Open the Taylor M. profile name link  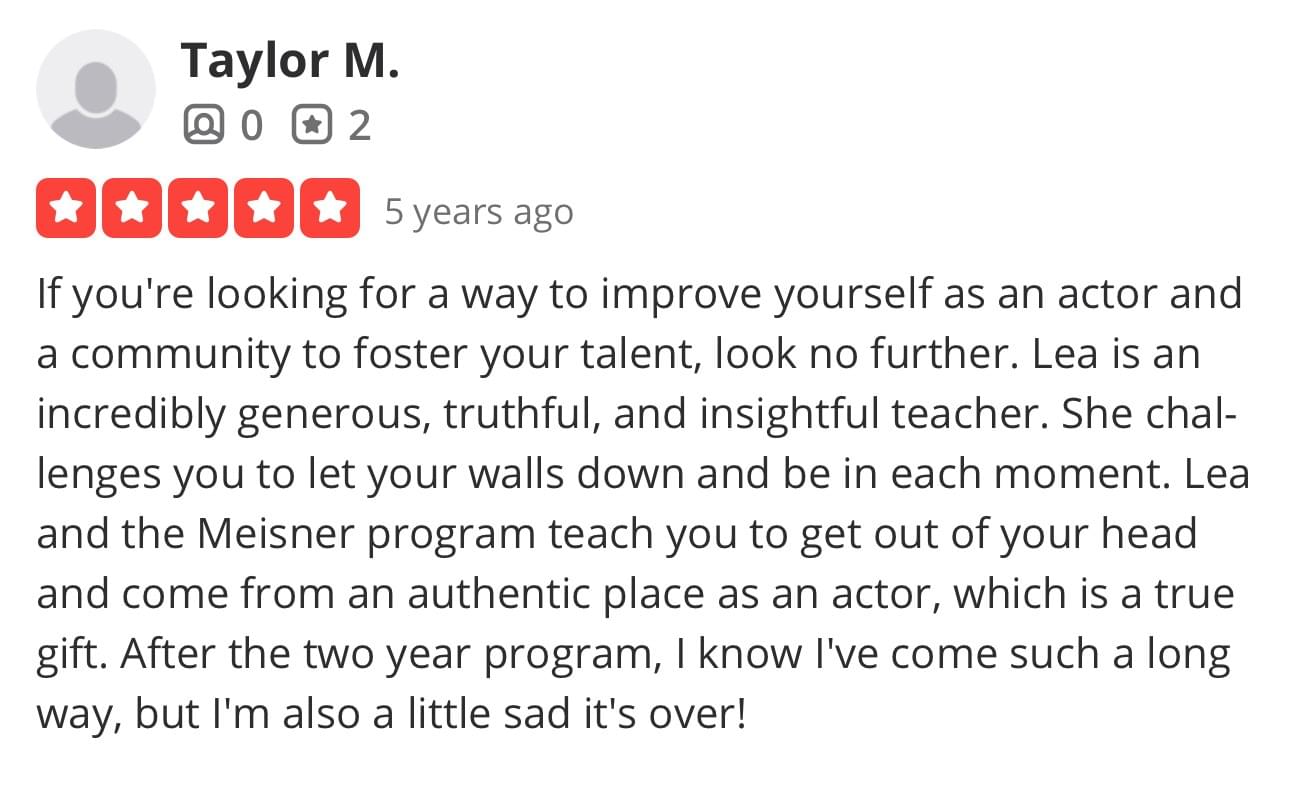(x=290, y=62)
